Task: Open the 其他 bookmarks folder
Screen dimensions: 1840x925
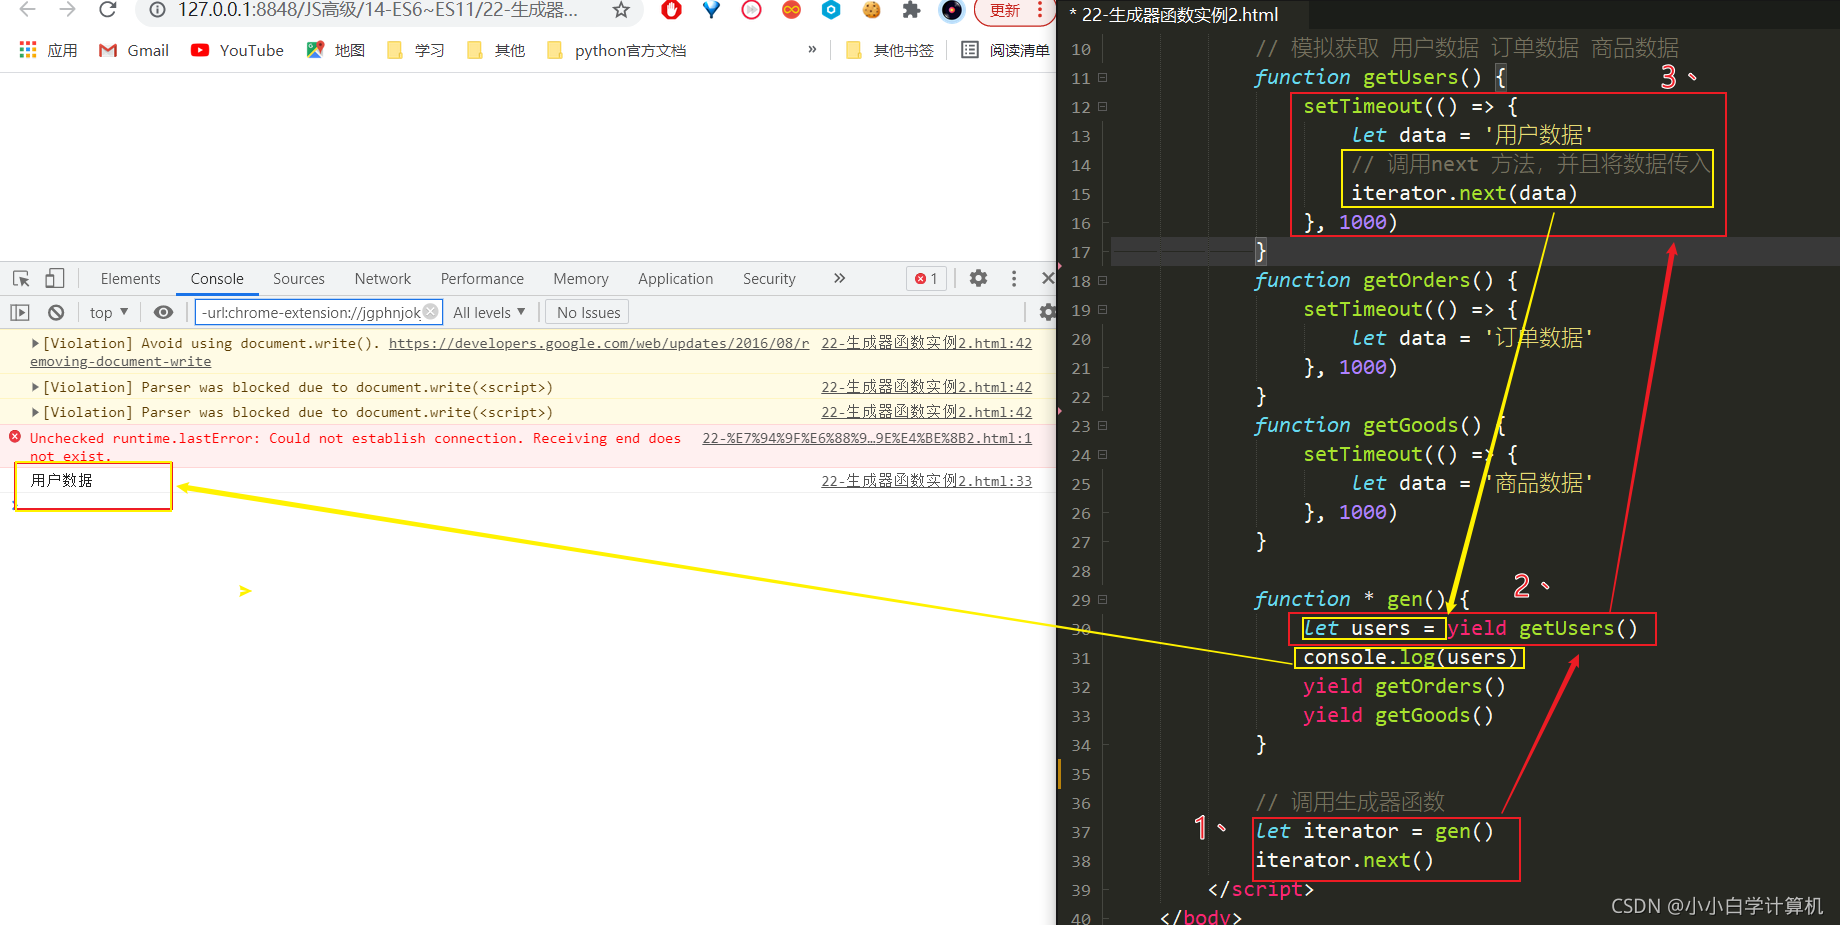Action: click(496, 50)
